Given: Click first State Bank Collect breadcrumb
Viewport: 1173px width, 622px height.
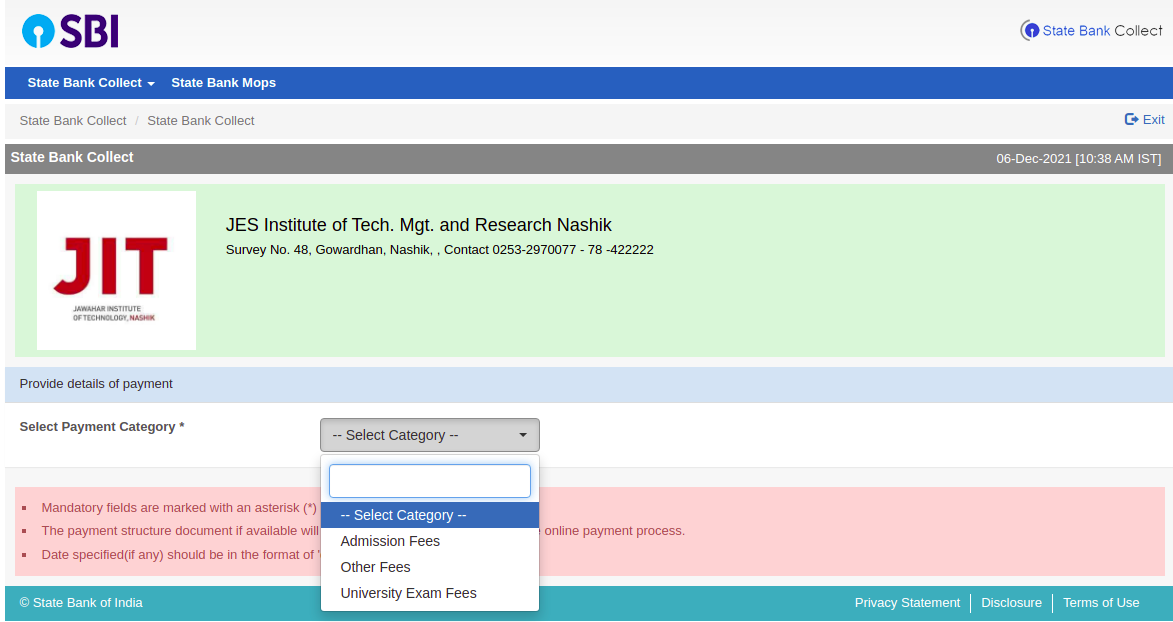Looking at the screenshot, I should point(73,121).
